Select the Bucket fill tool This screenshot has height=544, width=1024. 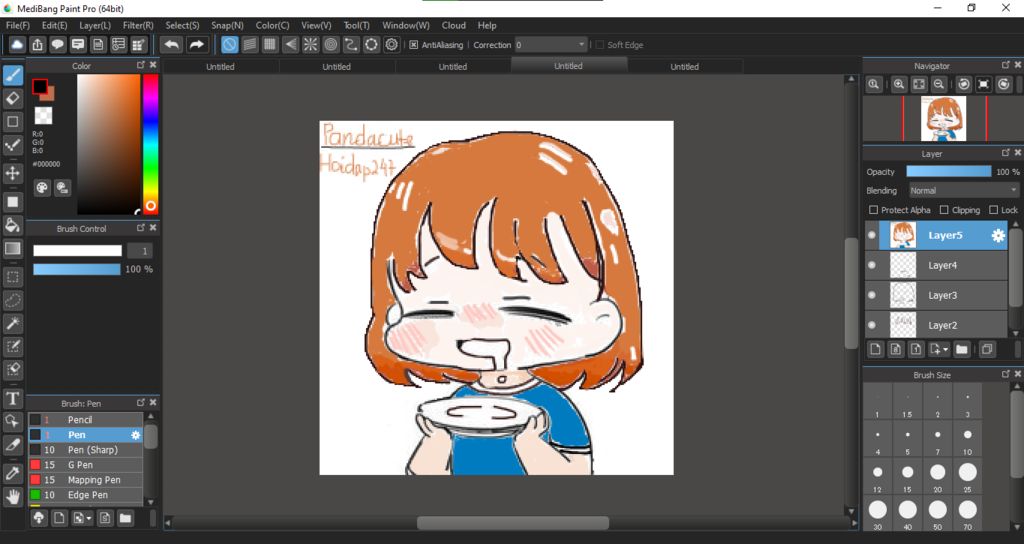(12, 225)
